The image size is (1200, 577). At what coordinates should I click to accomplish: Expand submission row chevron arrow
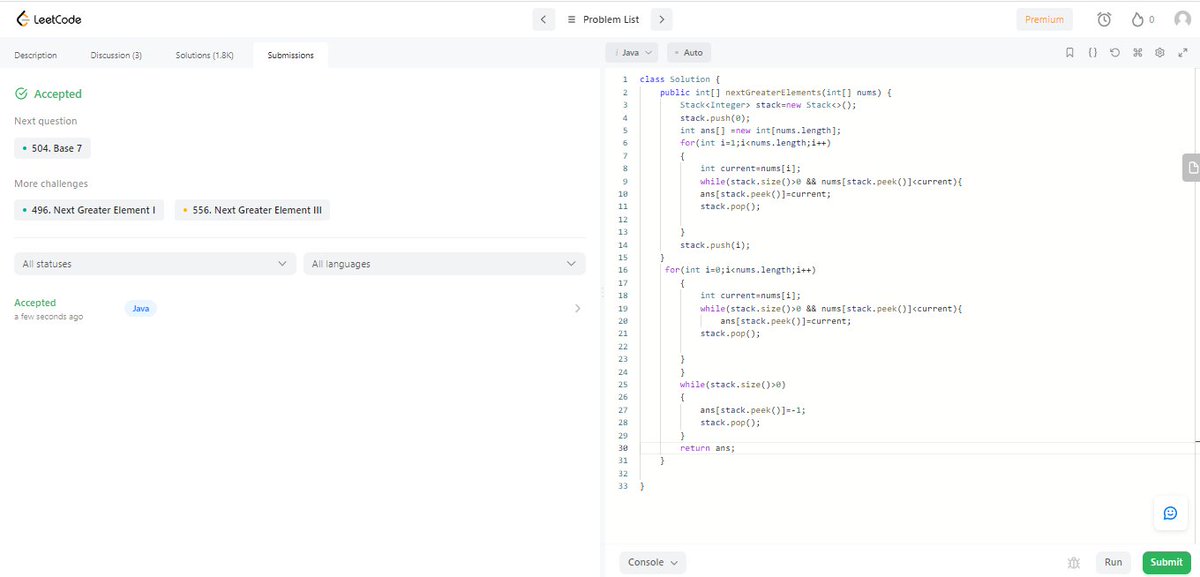point(577,309)
